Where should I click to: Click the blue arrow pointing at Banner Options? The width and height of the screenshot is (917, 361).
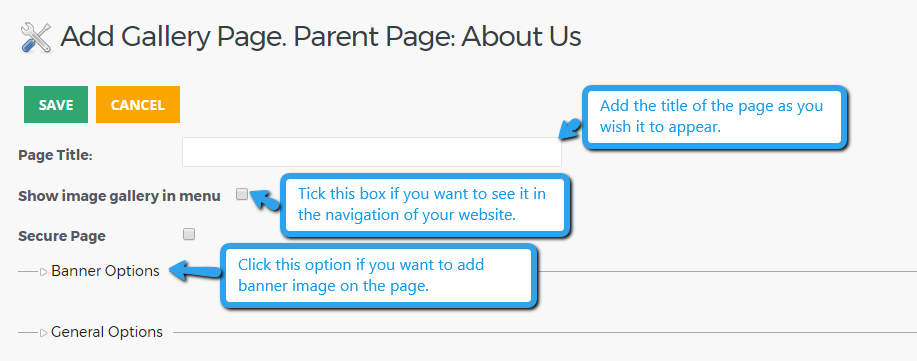coord(195,270)
